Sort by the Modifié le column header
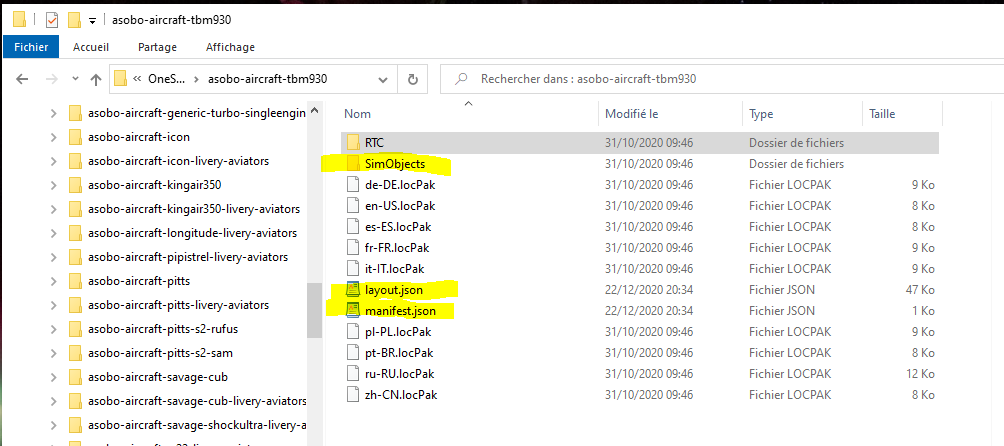The height and width of the screenshot is (446, 1004). tap(632, 114)
